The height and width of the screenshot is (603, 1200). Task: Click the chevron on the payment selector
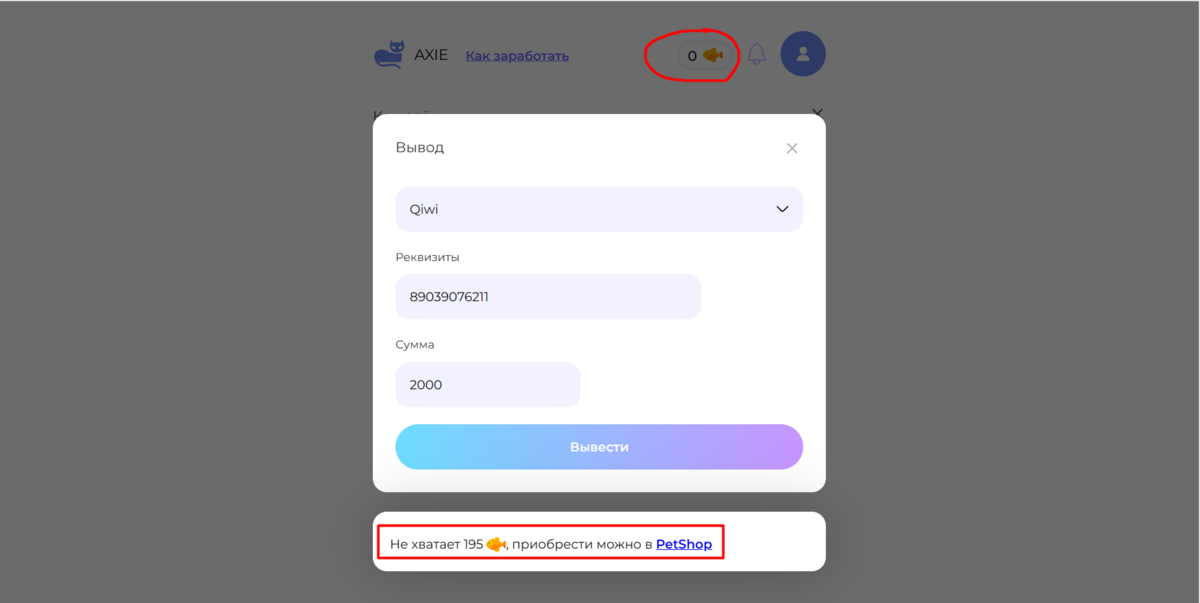782,209
